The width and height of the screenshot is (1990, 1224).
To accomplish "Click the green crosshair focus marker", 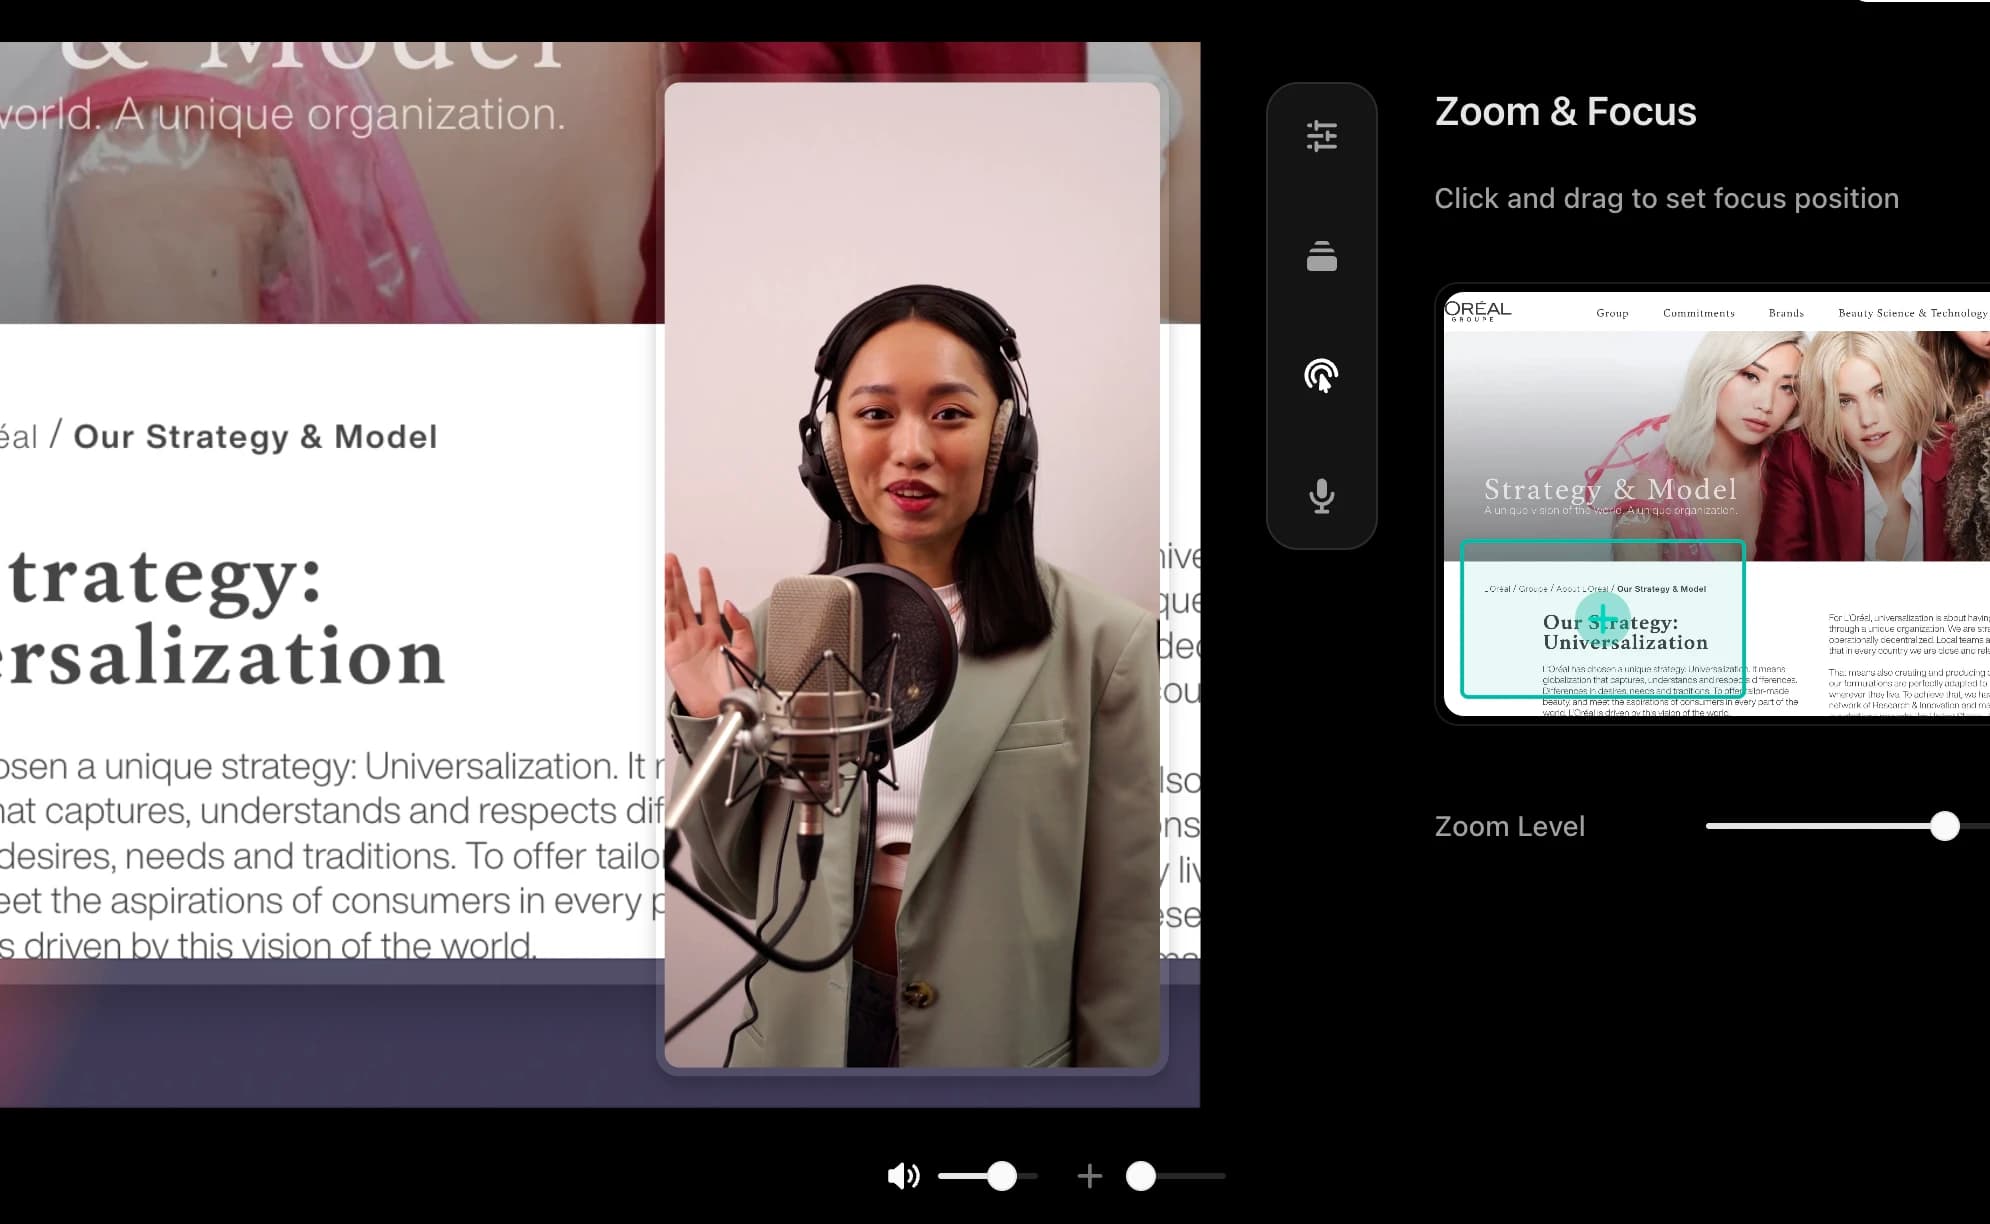I will point(1602,618).
